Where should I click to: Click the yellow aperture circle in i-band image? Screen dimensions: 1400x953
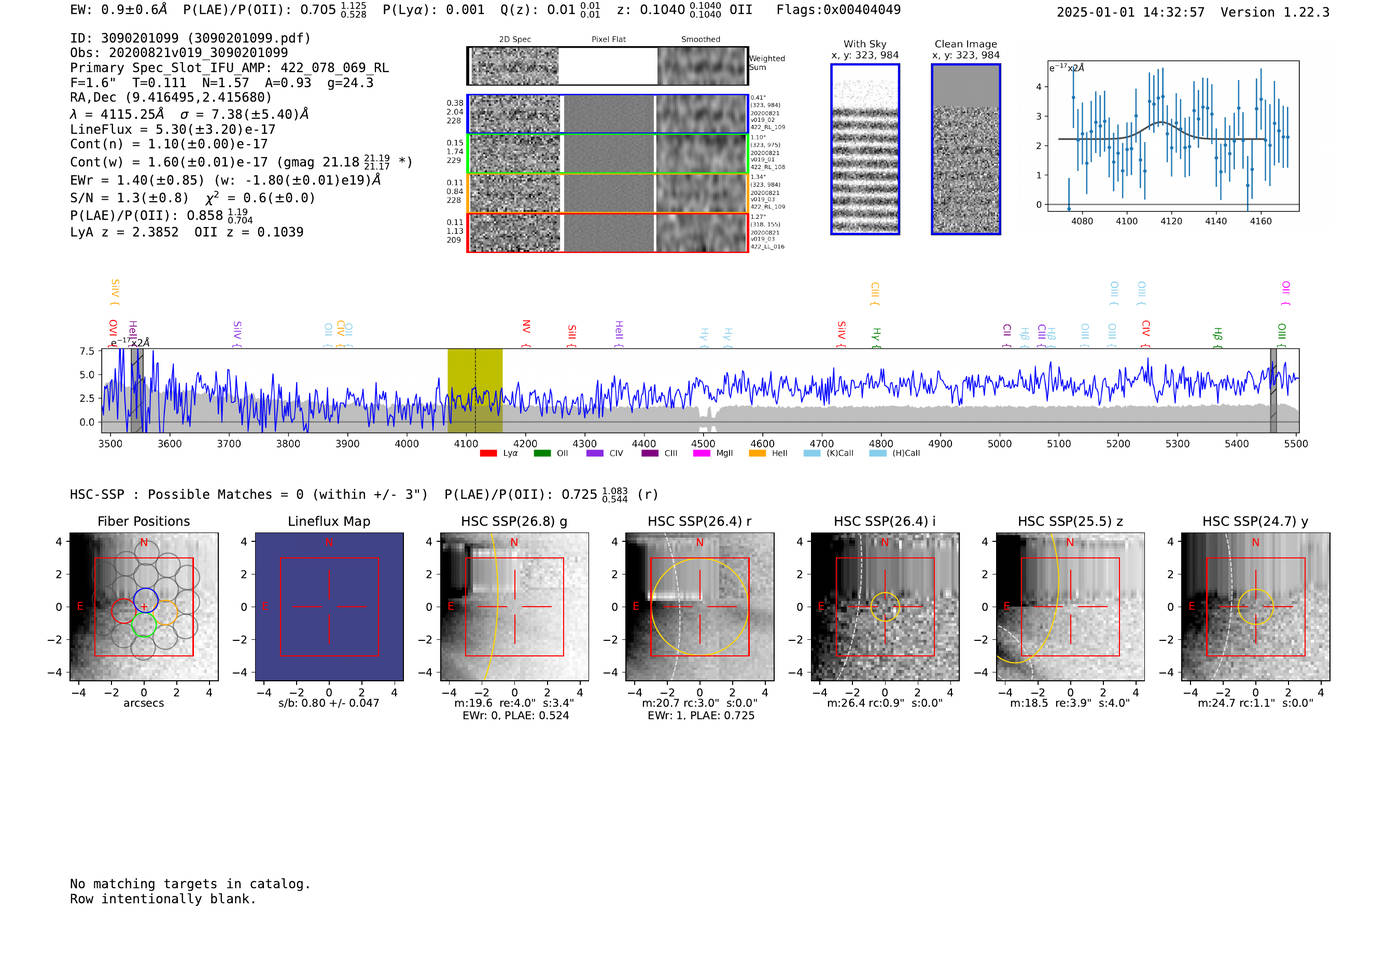[x=885, y=607]
